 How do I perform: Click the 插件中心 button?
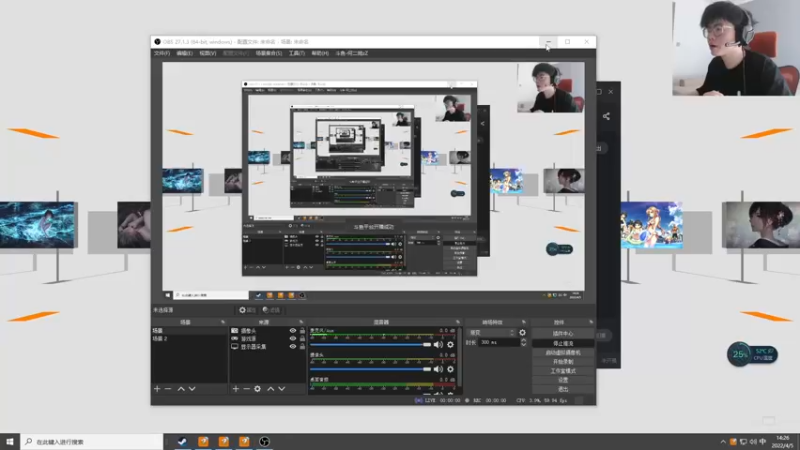(563, 334)
